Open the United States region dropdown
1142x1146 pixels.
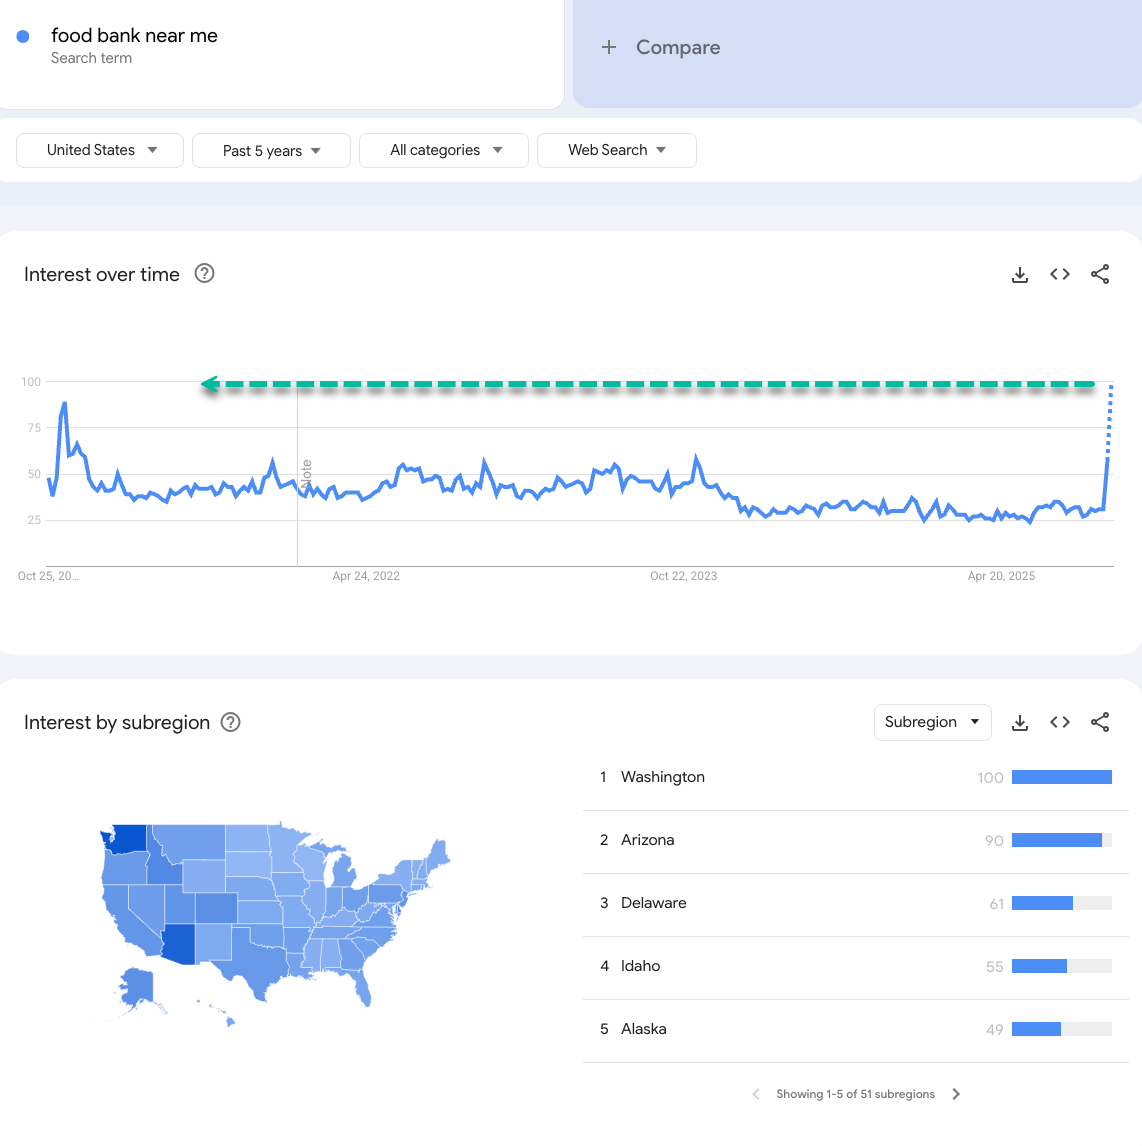[100, 150]
